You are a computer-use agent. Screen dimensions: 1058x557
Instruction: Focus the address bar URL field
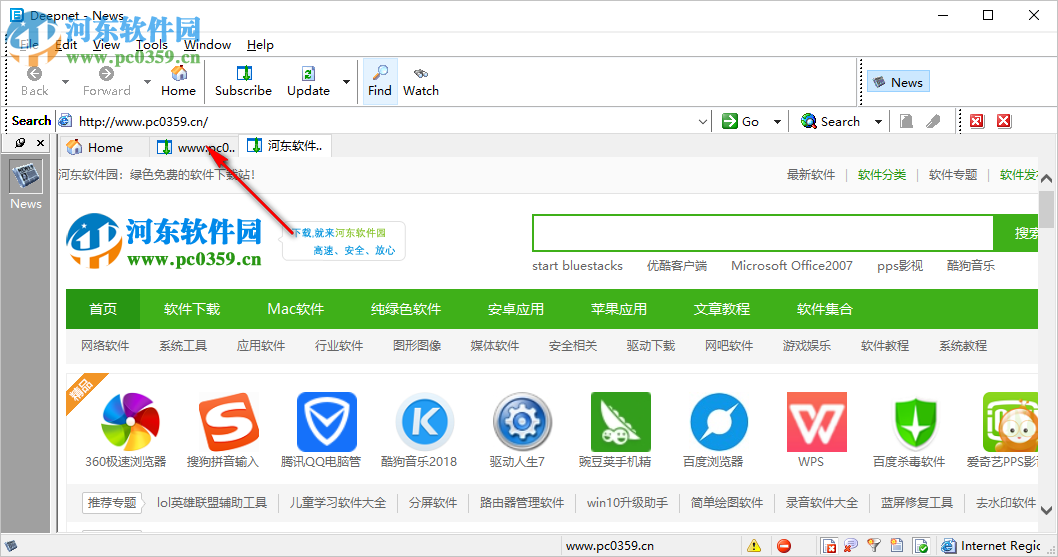[385, 122]
